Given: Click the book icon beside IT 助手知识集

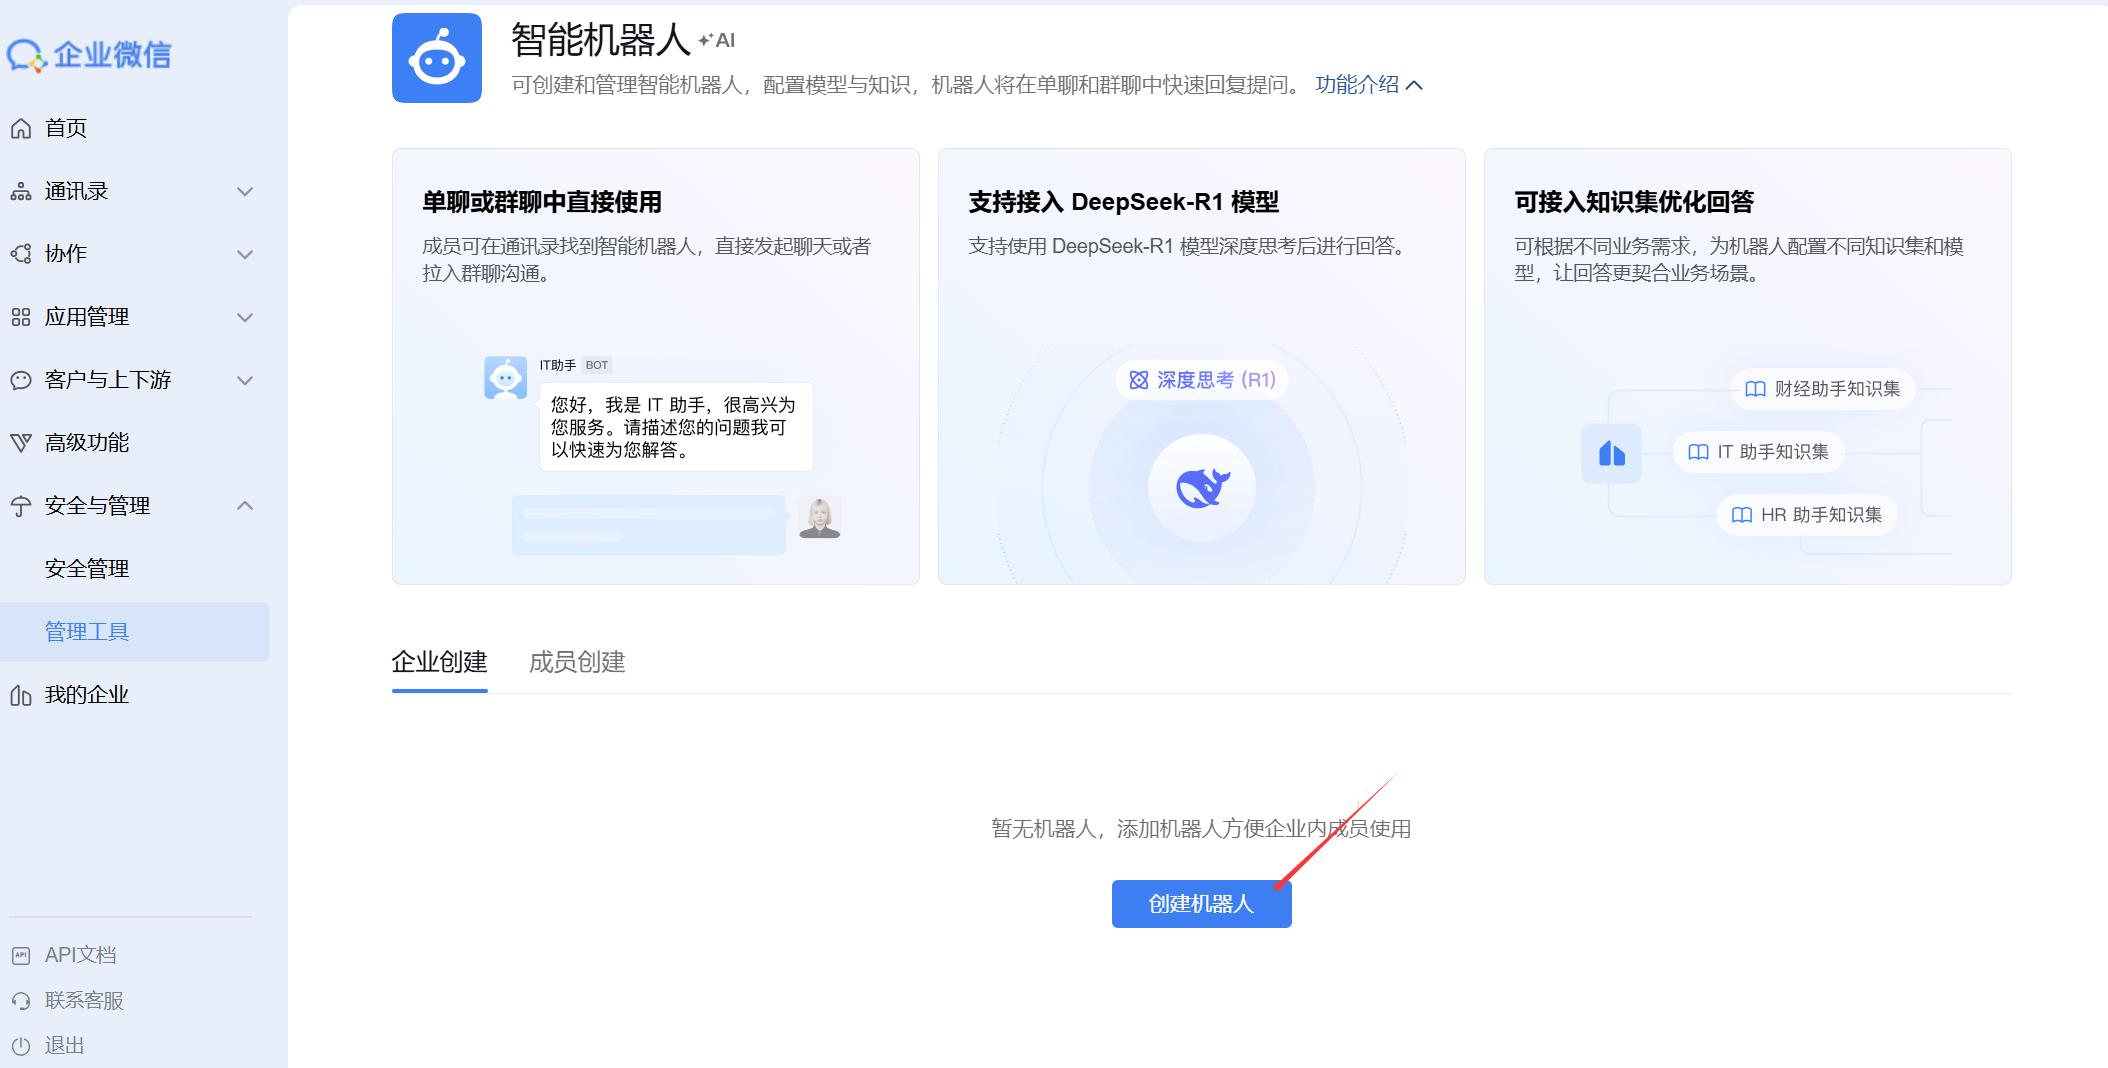Looking at the screenshot, I should coord(1698,452).
